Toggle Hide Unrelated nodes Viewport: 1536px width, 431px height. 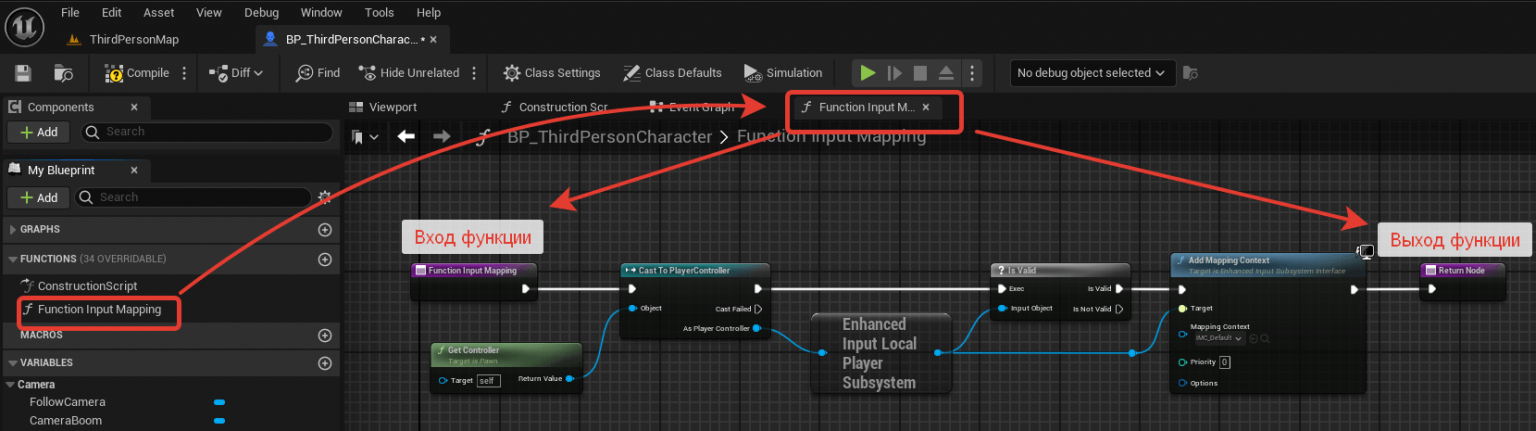coord(408,73)
